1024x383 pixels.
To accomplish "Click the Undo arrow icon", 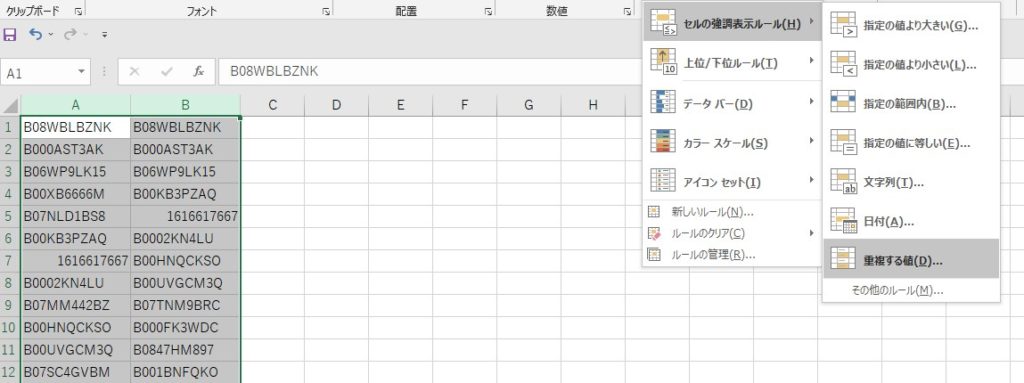I will pyautogui.click(x=35, y=35).
